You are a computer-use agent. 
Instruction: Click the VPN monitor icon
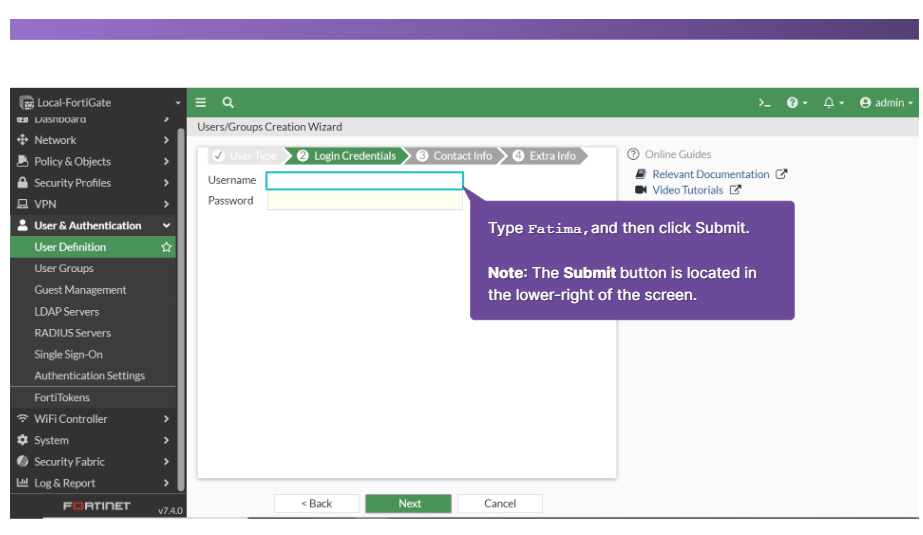(22, 204)
